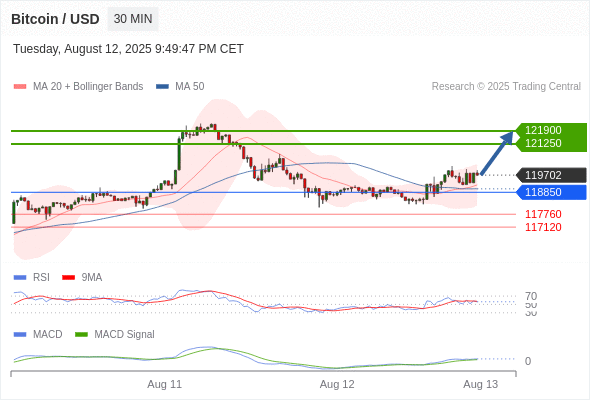Click the blue upward trend arrow

497,152
